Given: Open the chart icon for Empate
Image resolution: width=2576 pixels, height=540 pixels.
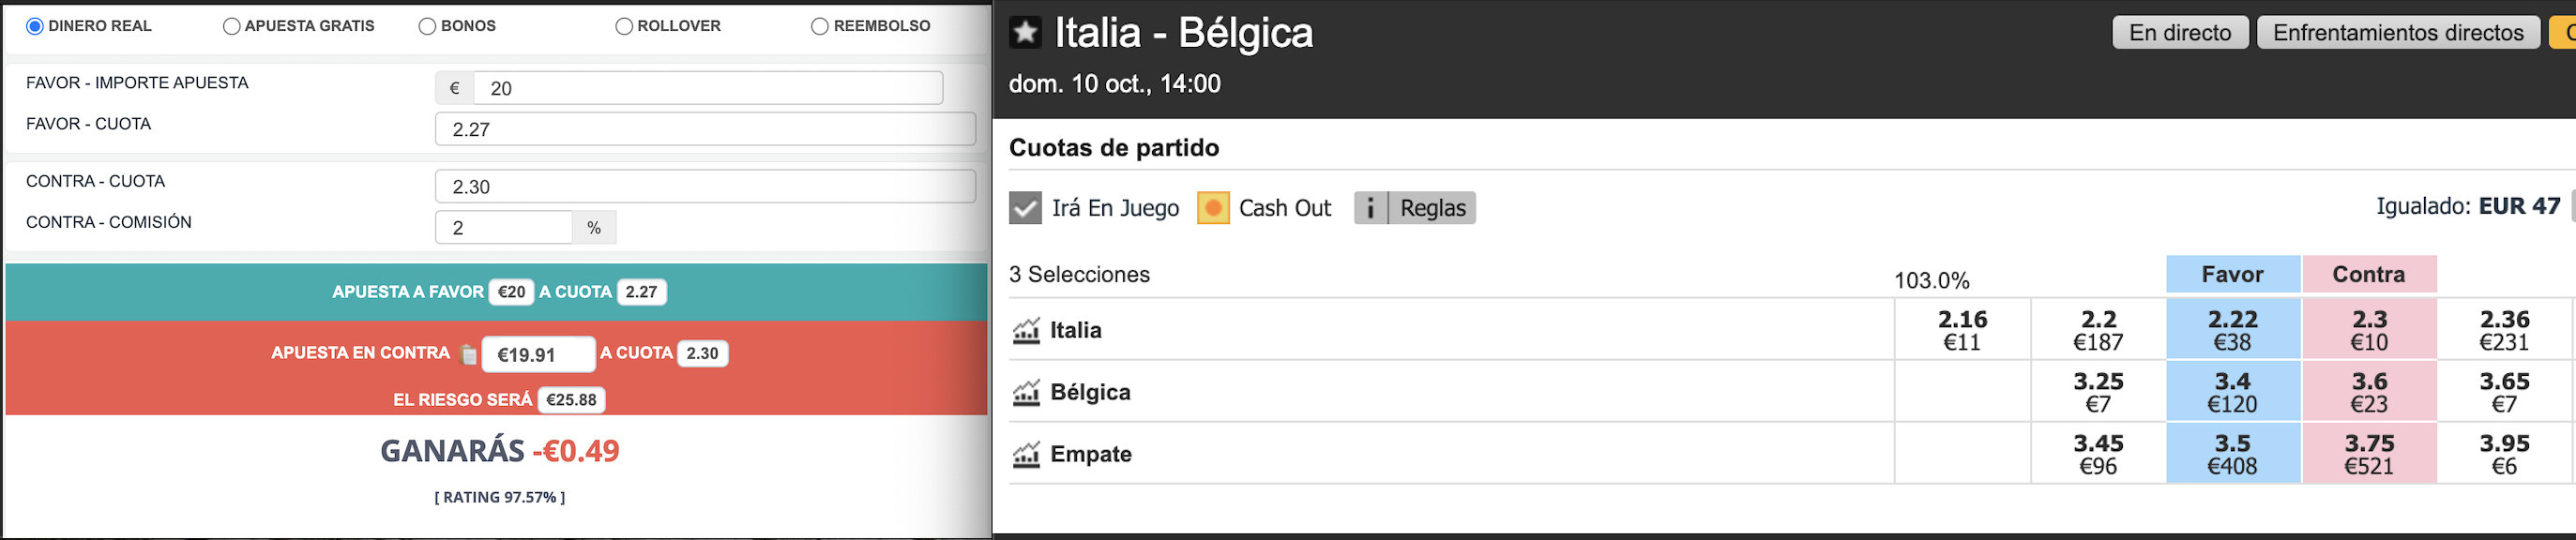Looking at the screenshot, I should [1026, 454].
